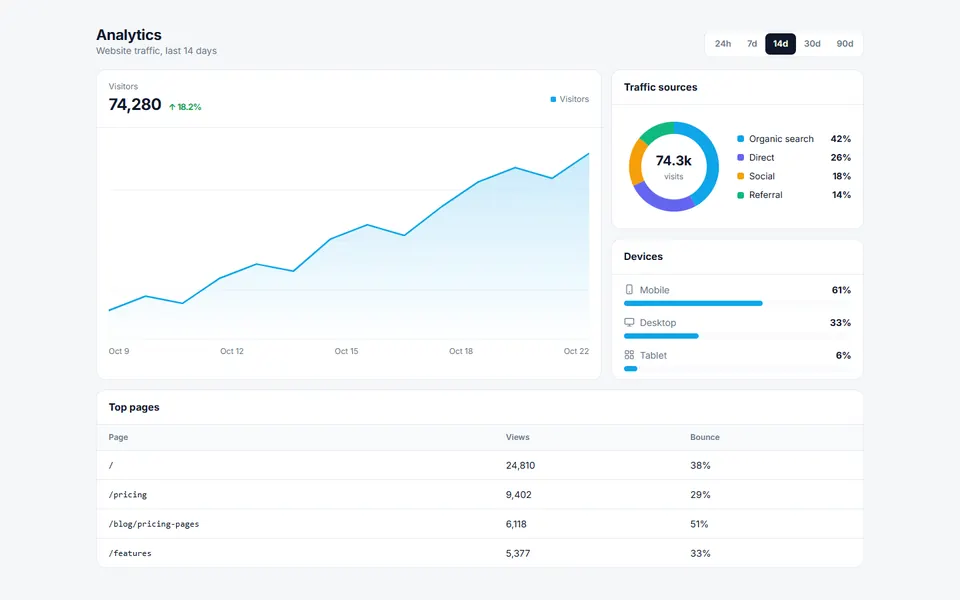960x600 pixels.
Task: Open the /pricing page row
Action: 480,495
